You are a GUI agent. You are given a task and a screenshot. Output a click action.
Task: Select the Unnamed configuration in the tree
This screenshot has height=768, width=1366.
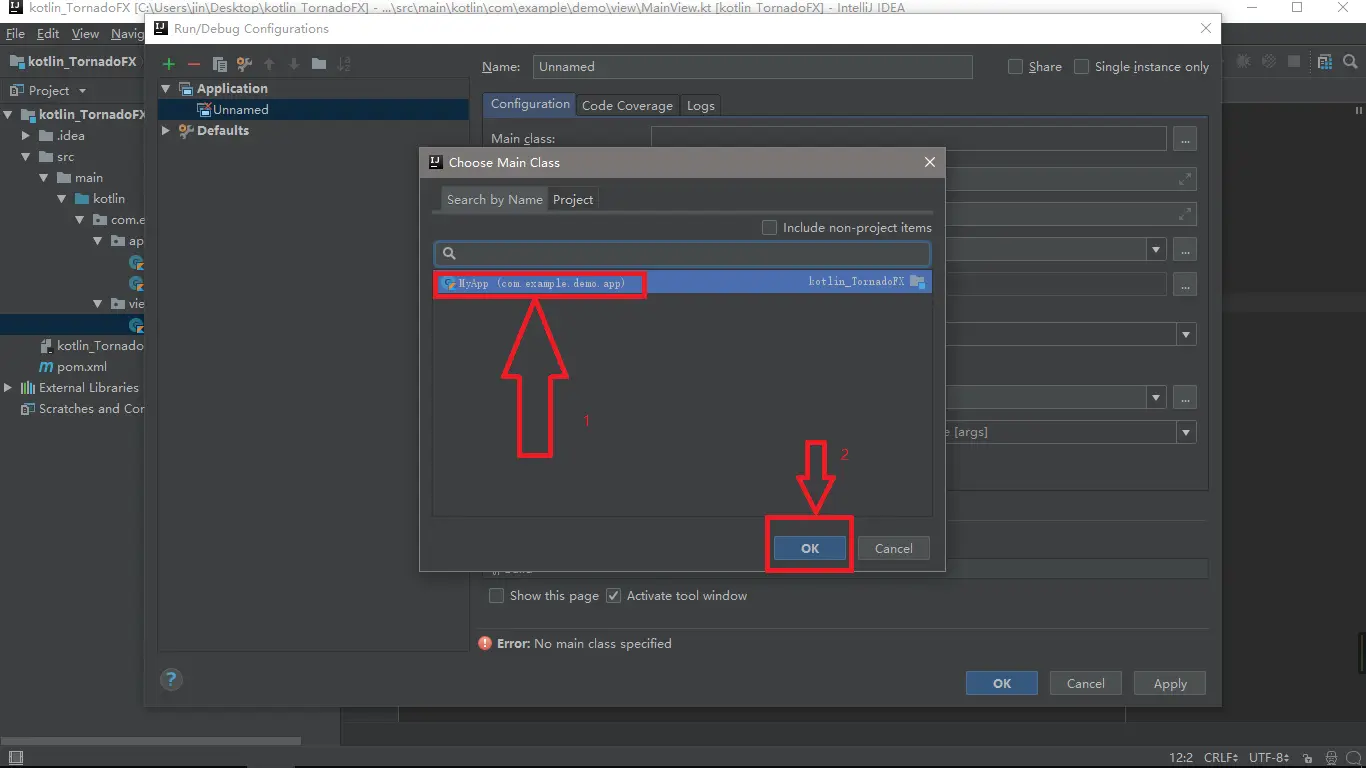313,110
